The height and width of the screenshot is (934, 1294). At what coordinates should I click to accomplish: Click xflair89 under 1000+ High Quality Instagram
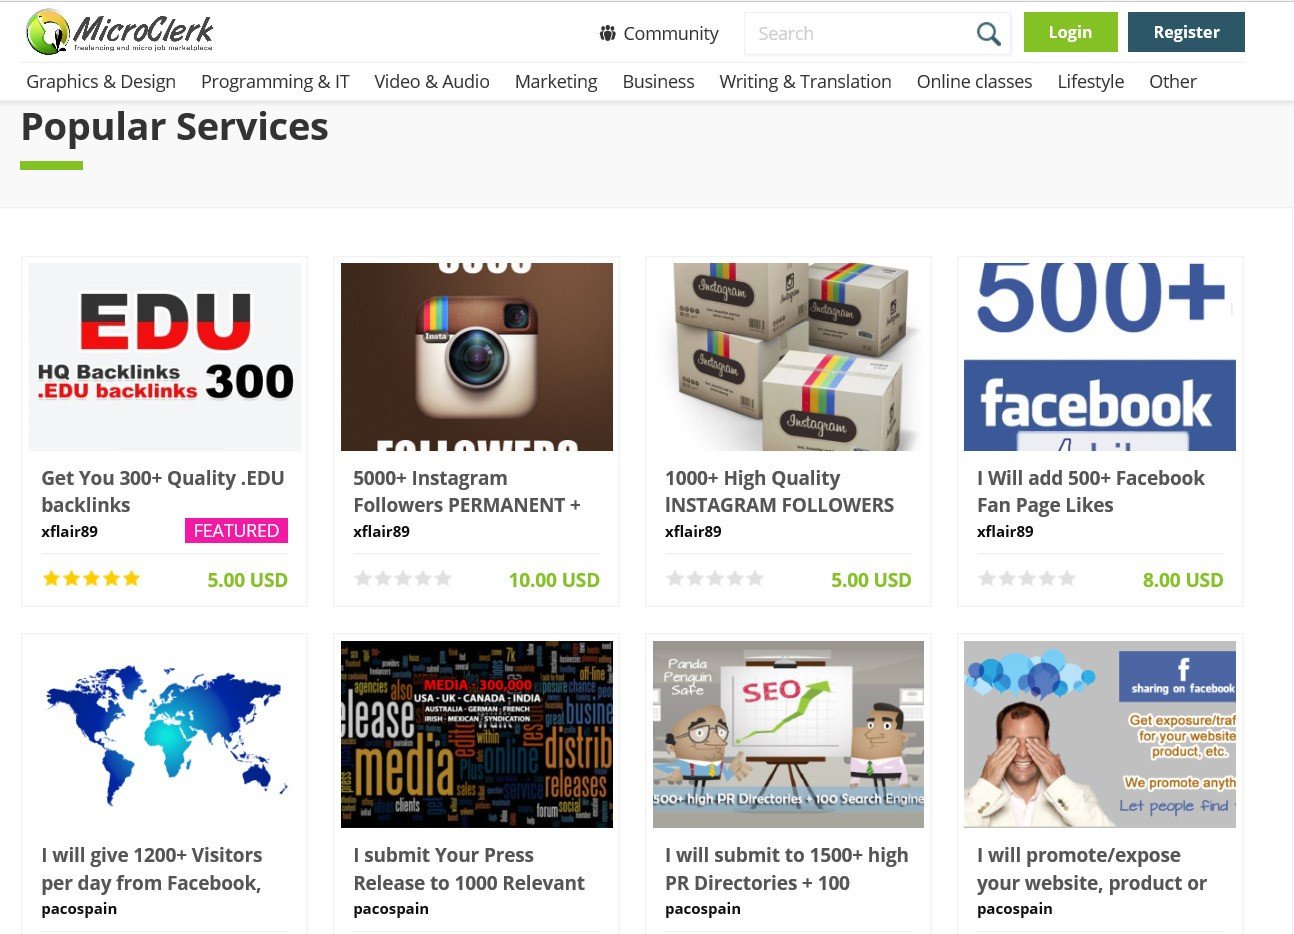pos(694,531)
